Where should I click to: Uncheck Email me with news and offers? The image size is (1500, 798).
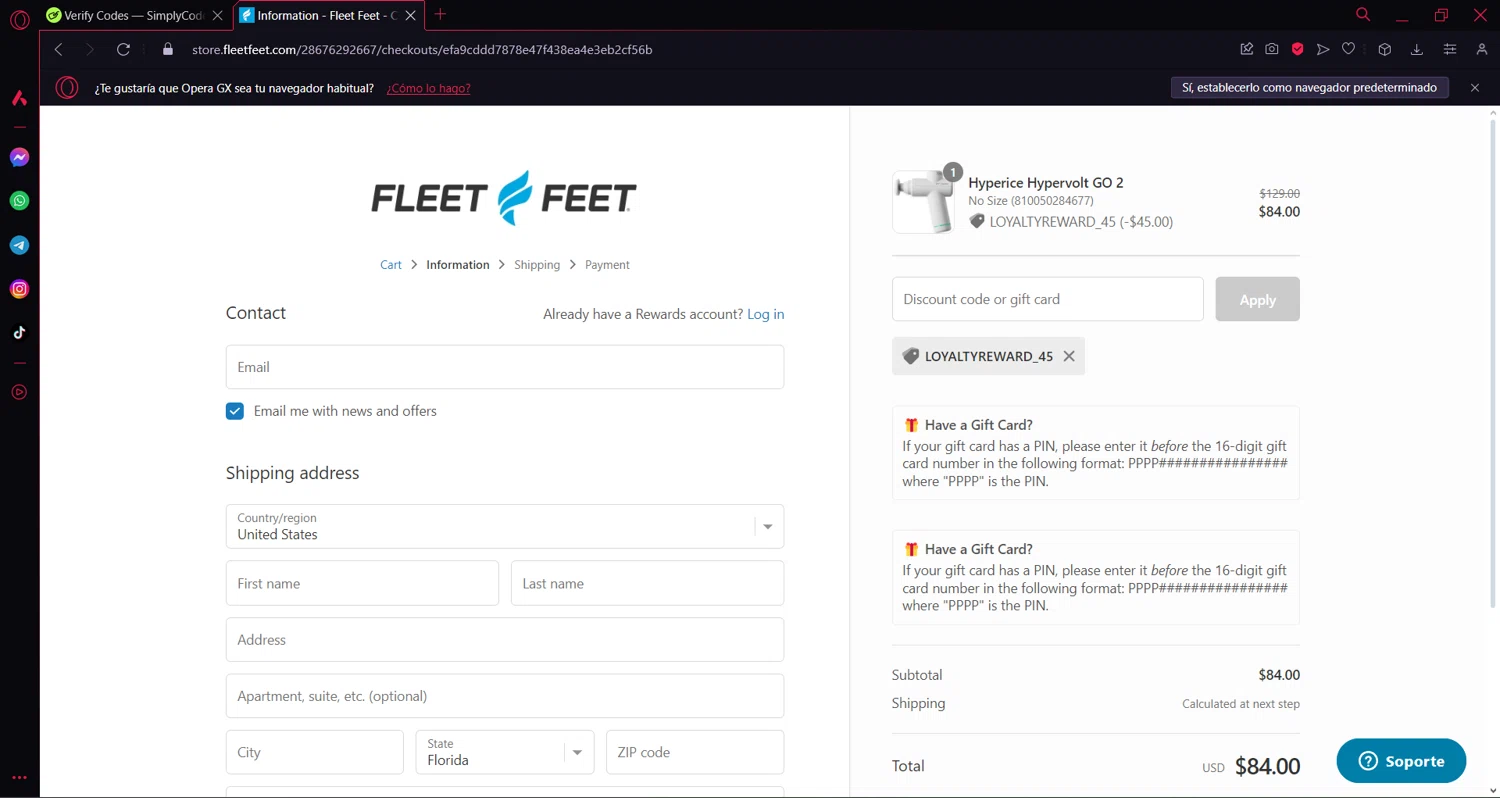(235, 411)
